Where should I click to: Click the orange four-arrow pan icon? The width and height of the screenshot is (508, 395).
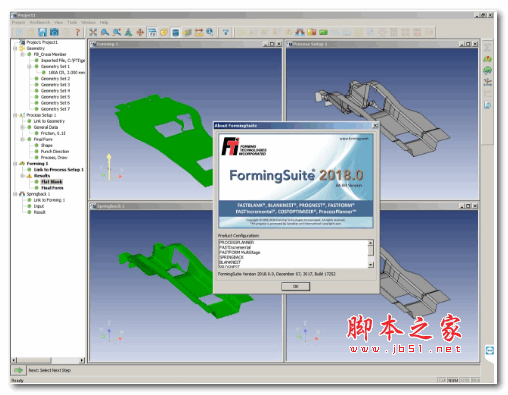pos(140,32)
